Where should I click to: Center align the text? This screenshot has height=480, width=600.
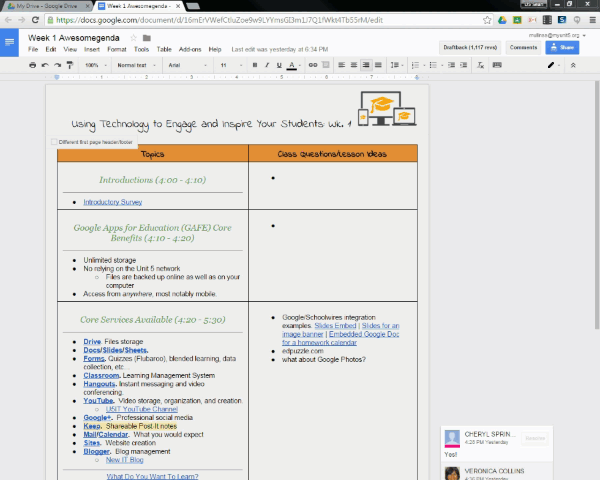click(x=354, y=65)
